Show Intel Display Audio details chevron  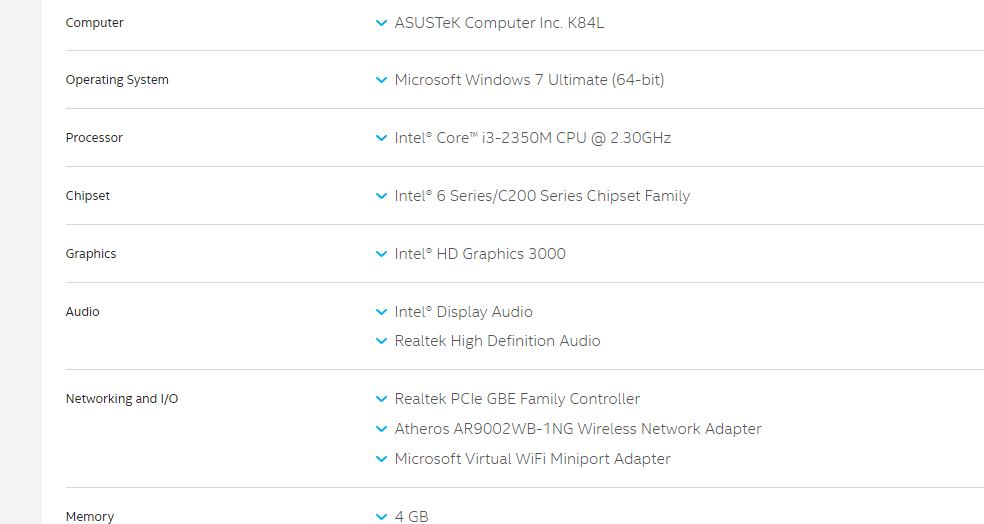click(x=381, y=312)
